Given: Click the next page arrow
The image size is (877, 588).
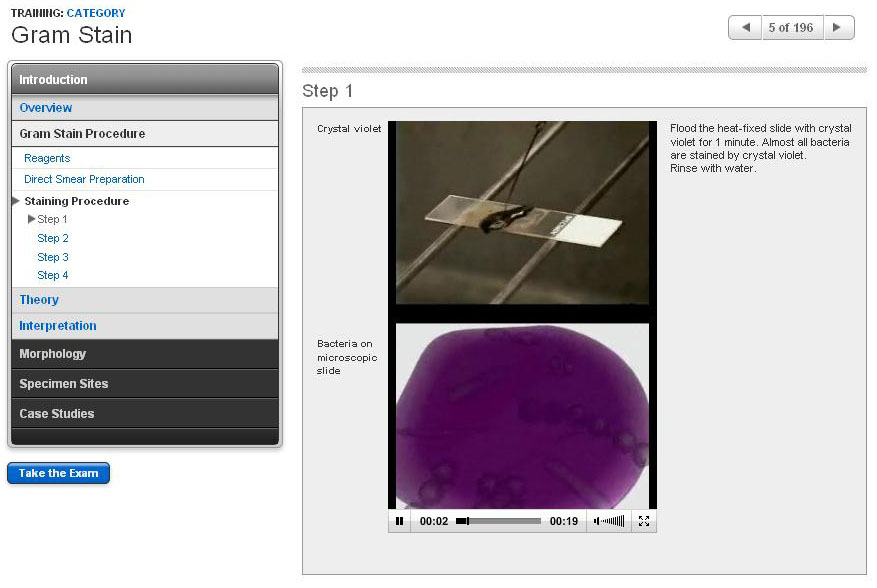Looking at the screenshot, I should click(837, 27).
